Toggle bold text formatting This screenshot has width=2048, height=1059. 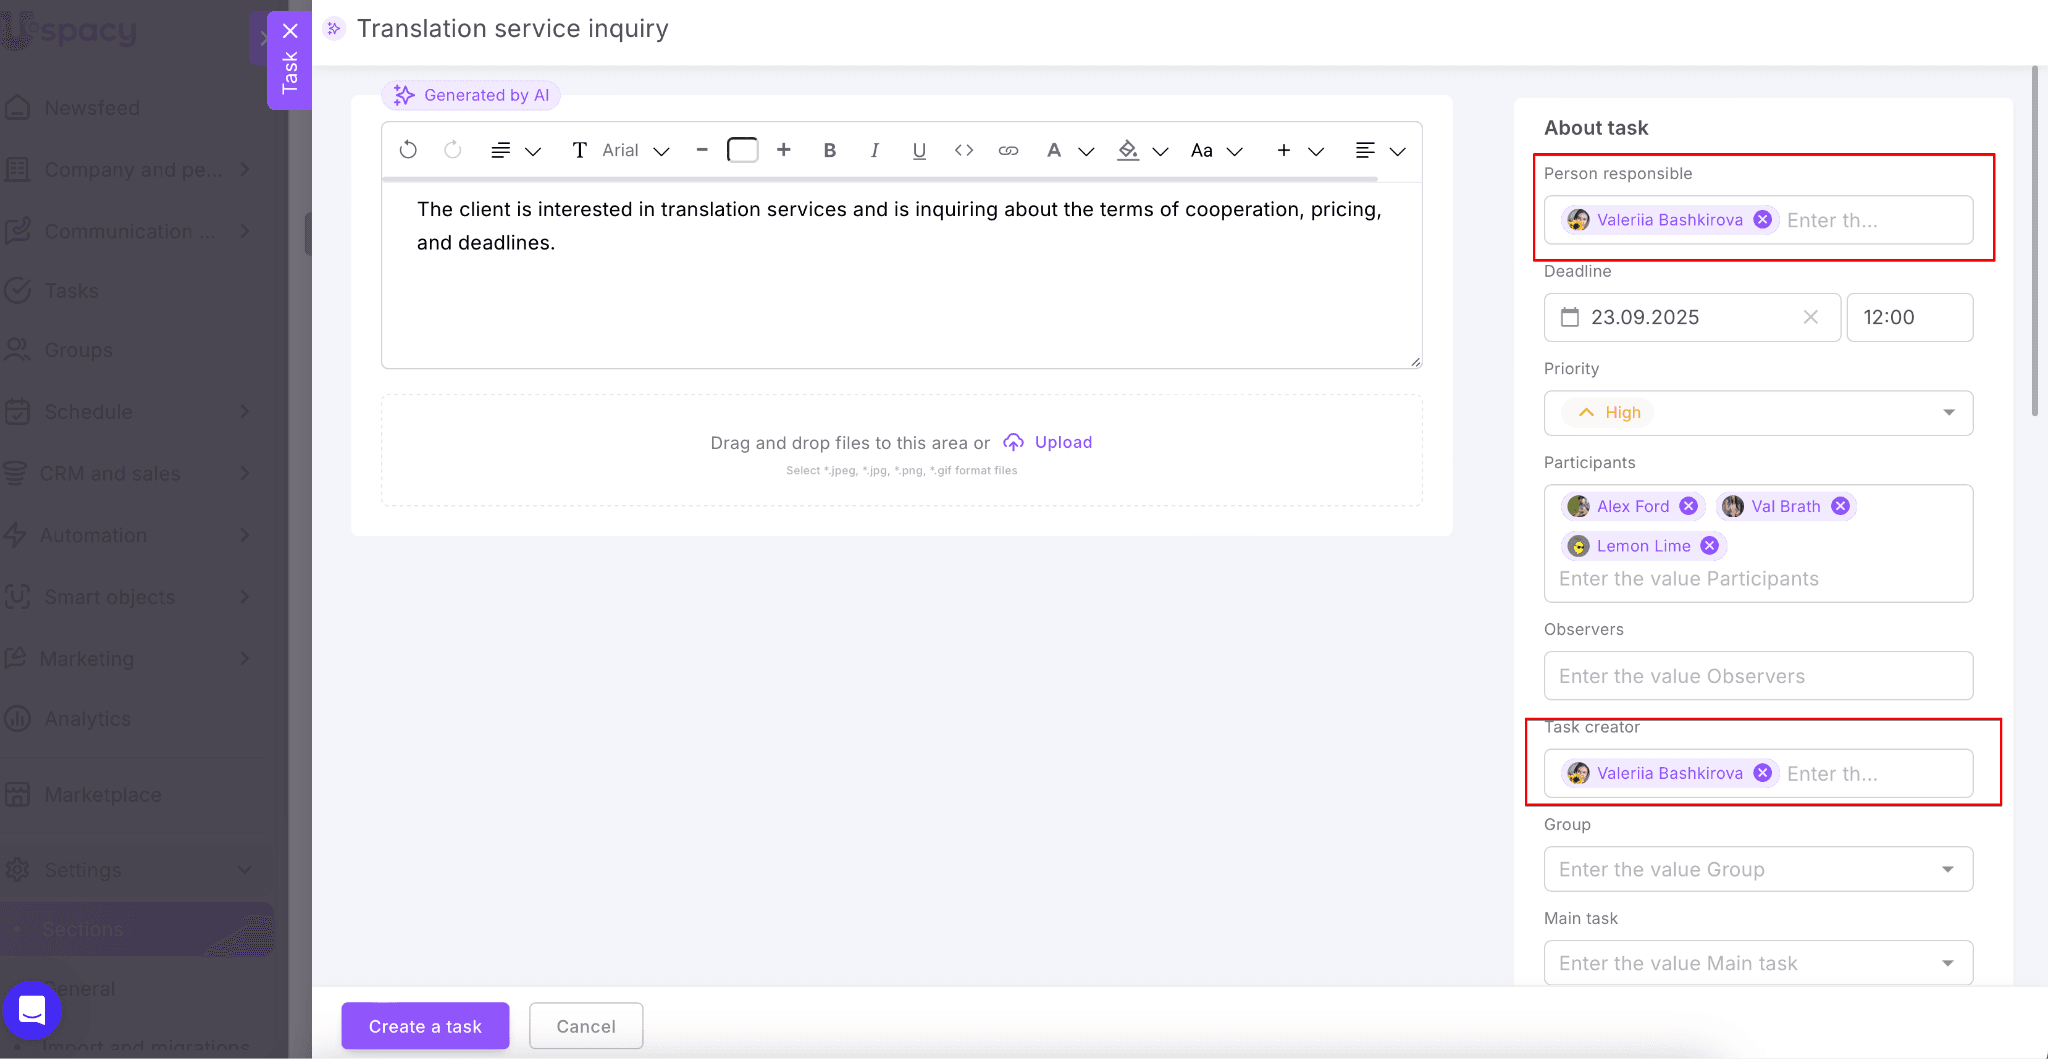click(829, 150)
